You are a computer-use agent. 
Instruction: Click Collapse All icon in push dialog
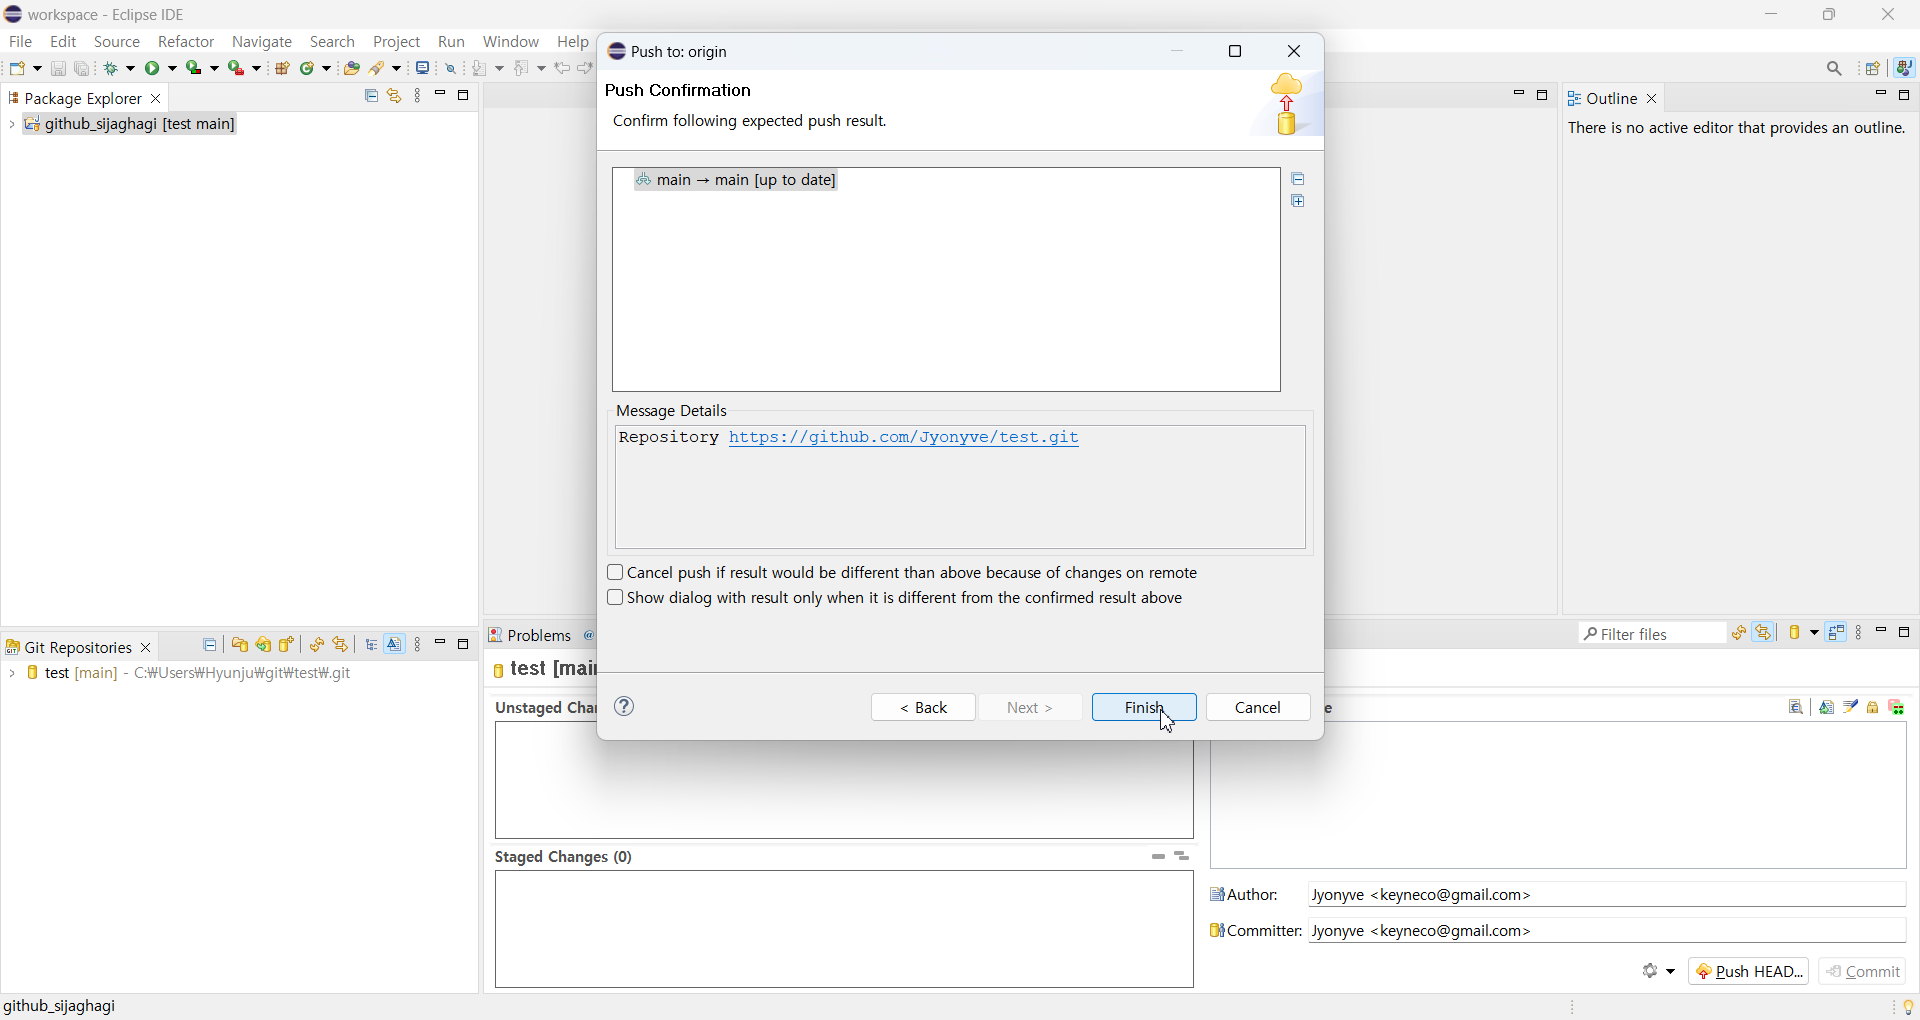[x=1299, y=179]
